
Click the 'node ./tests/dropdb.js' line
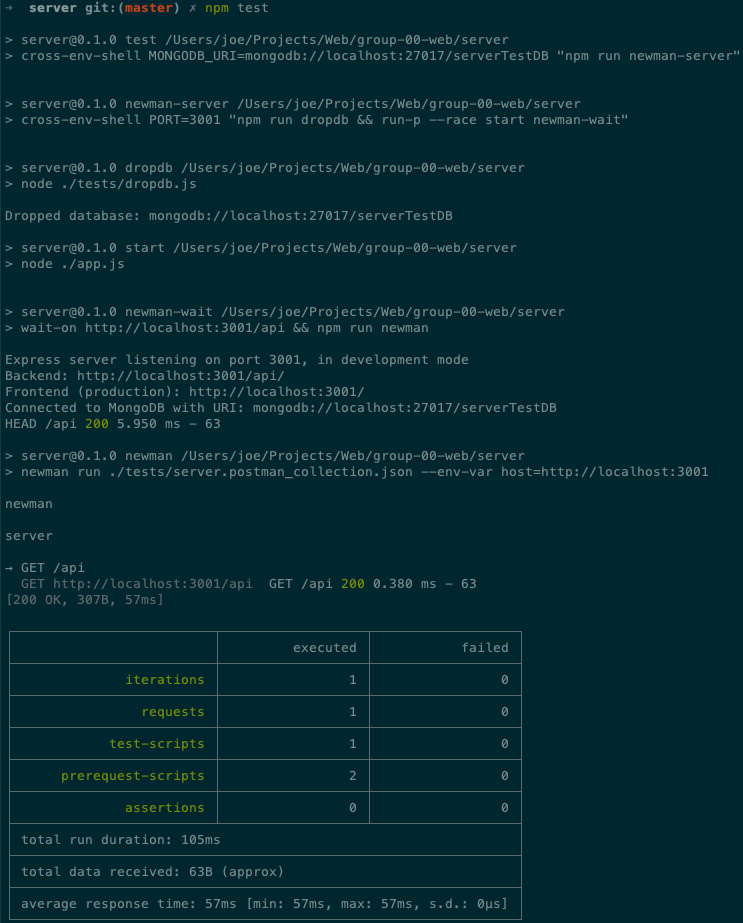click(x=101, y=184)
